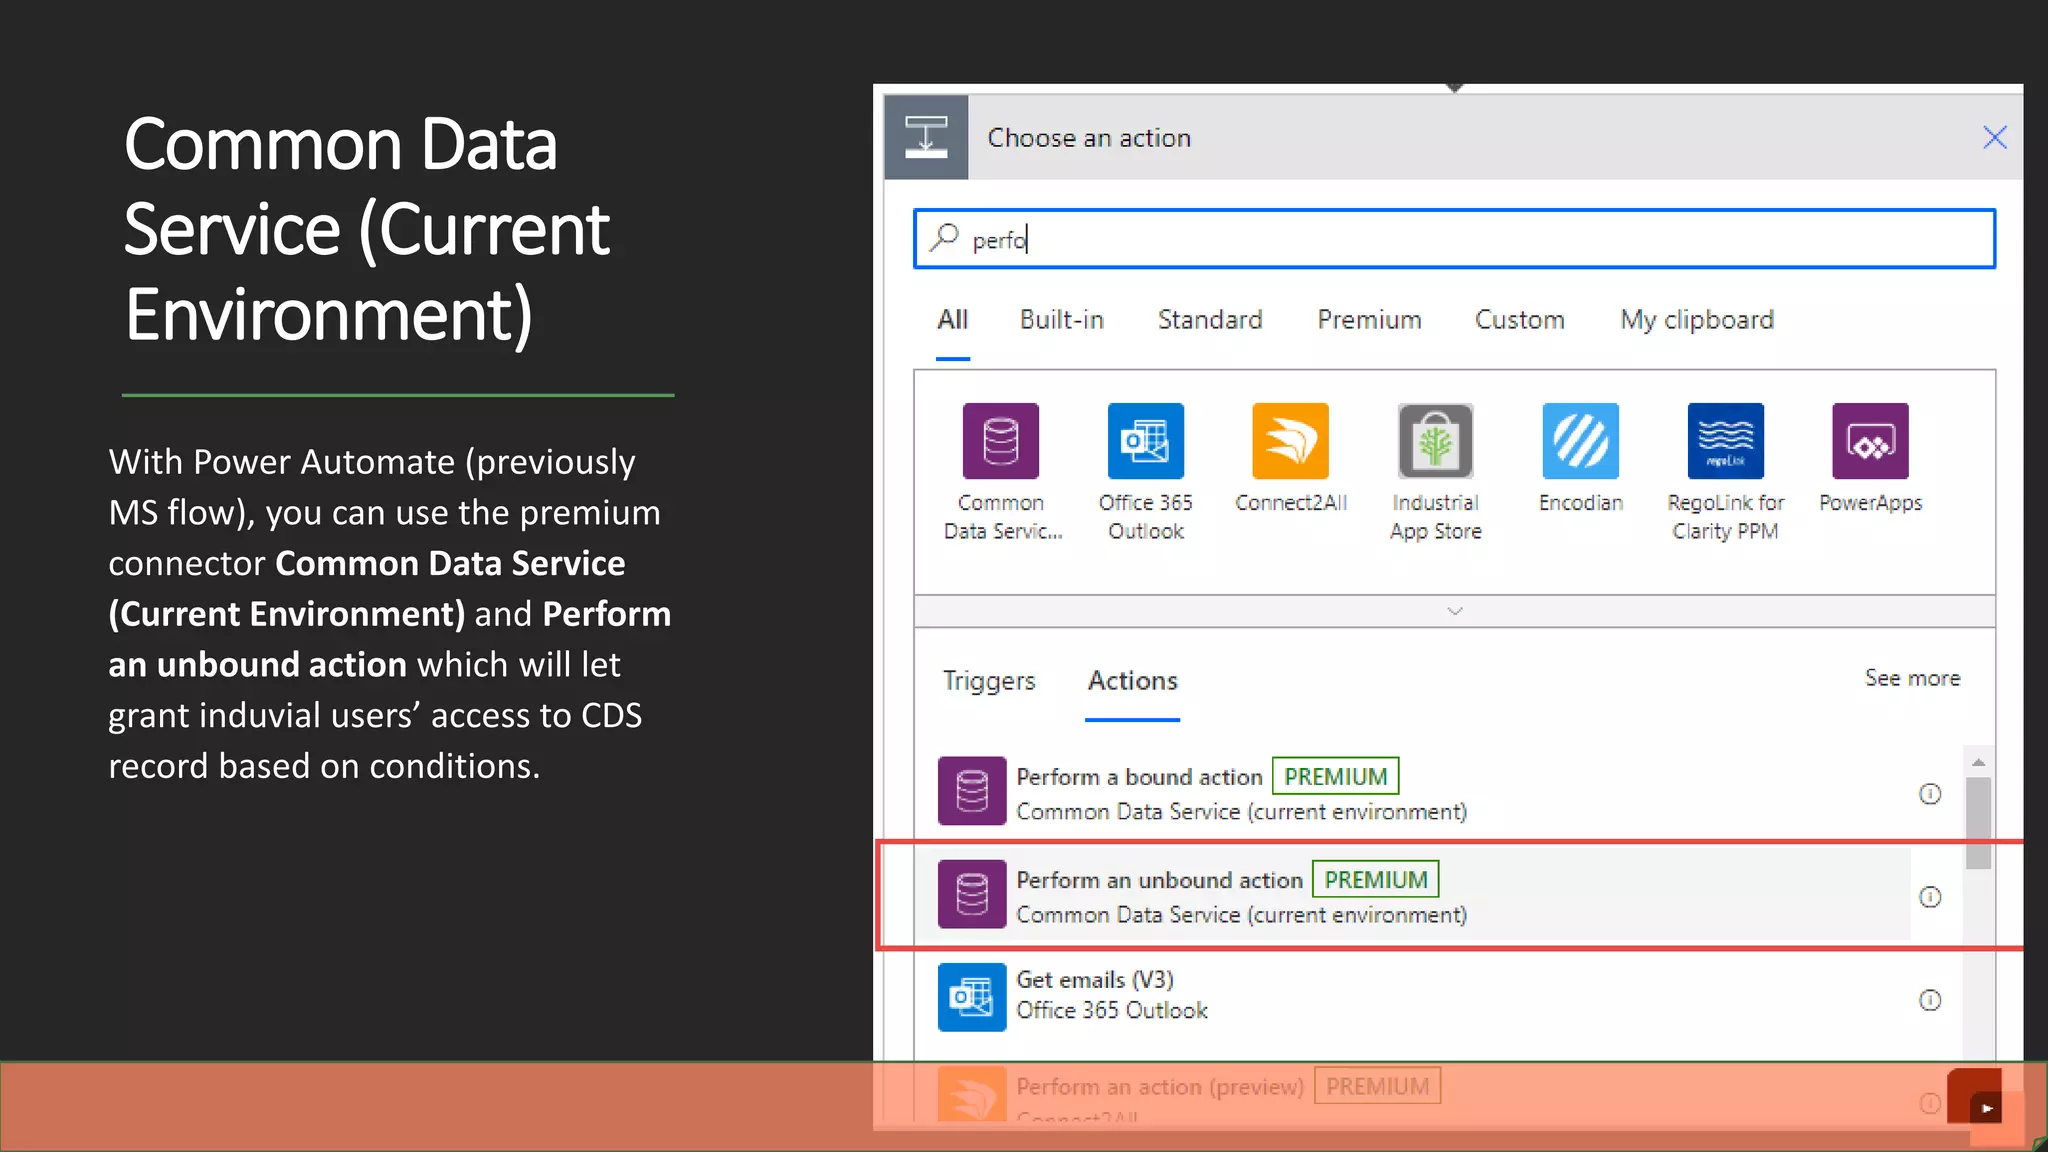This screenshot has width=2048, height=1152.
Task: Click info icon for Perform a bound action
Action: (x=1930, y=794)
